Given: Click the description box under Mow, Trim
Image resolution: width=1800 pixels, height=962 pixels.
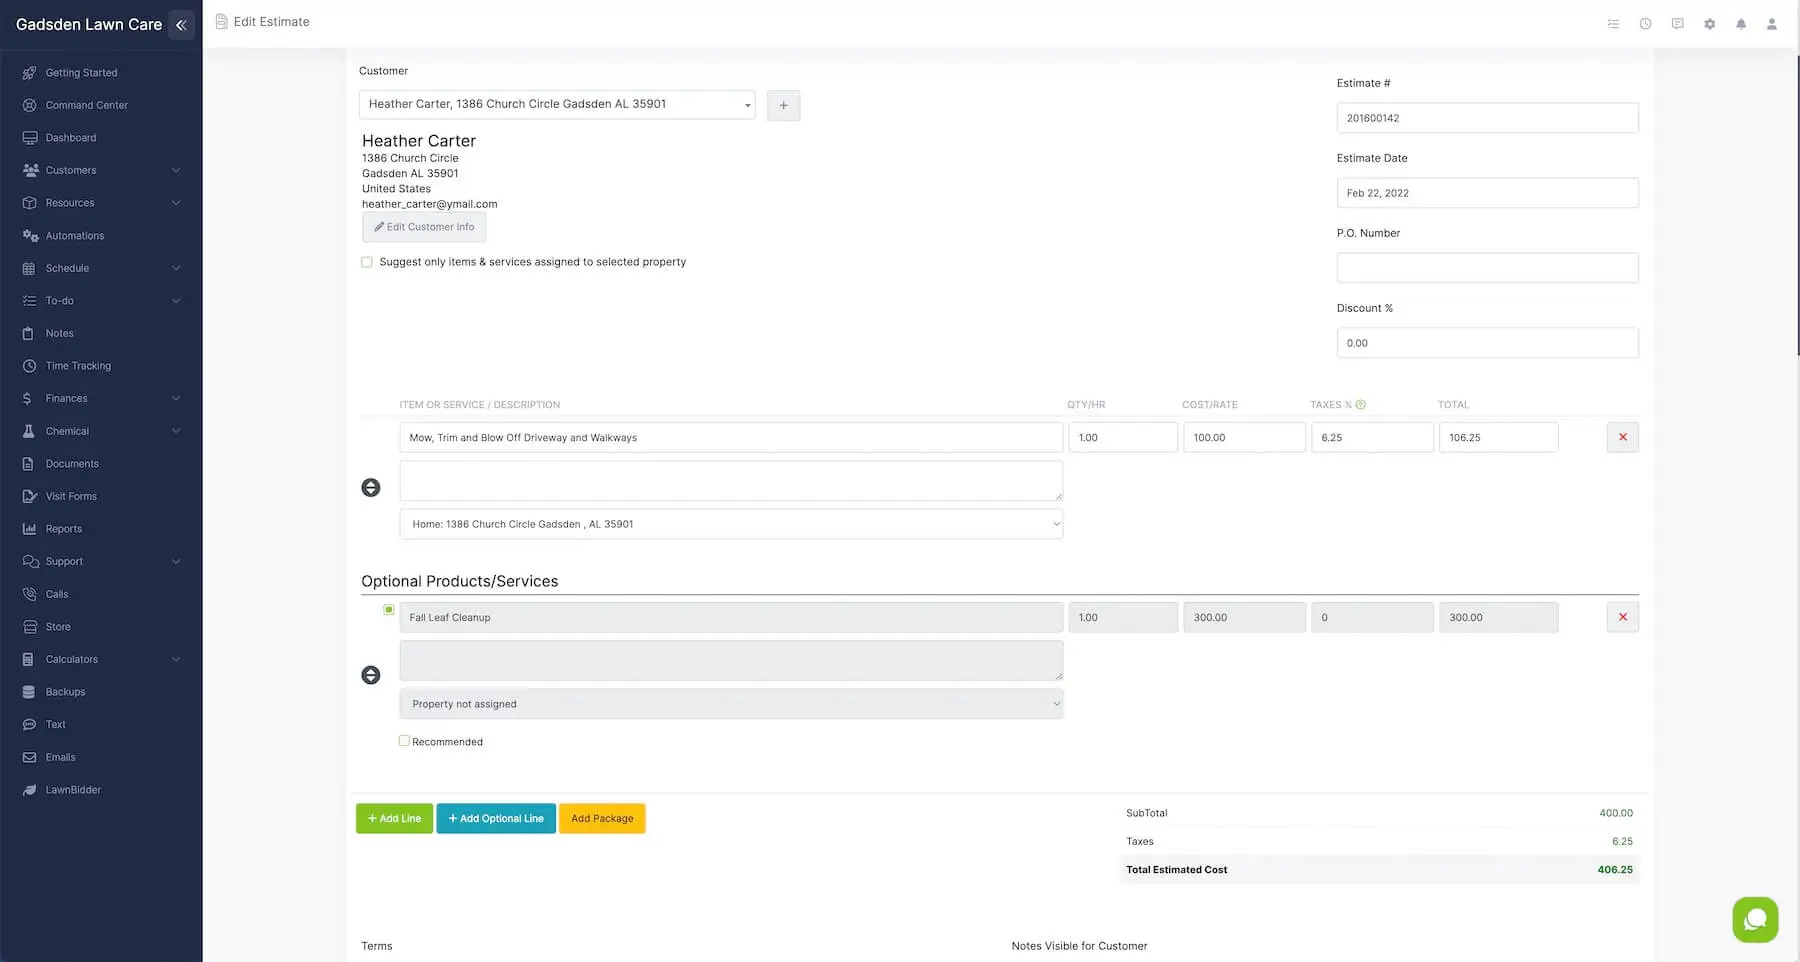Looking at the screenshot, I should tap(731, 481).
